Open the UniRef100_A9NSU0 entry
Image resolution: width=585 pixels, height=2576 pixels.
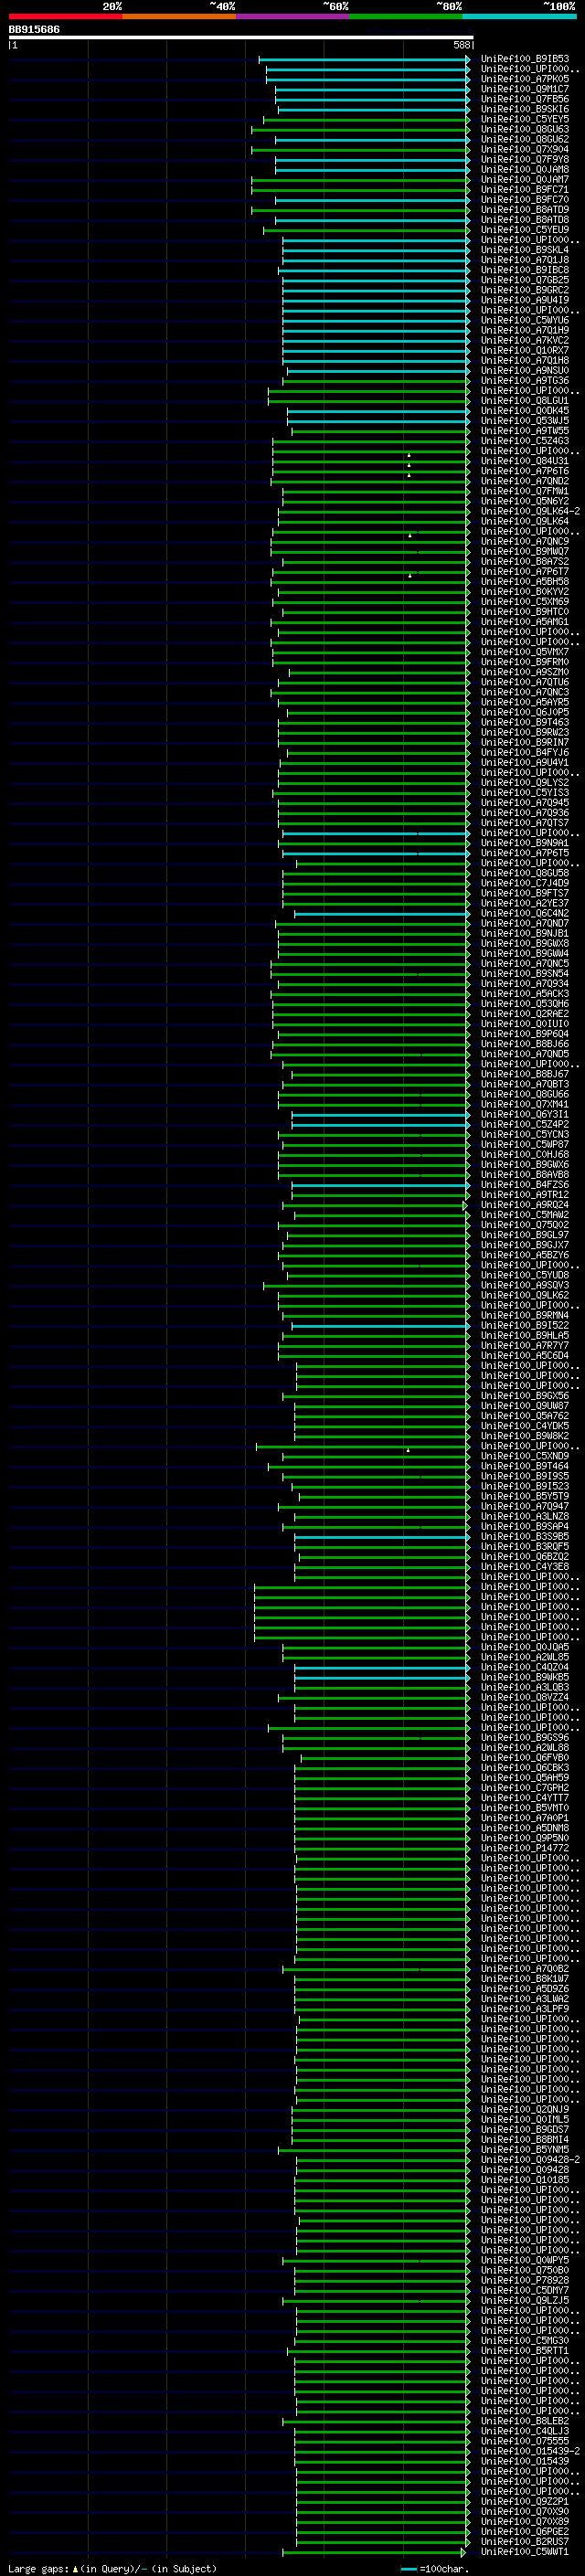[x=525, y=371]
